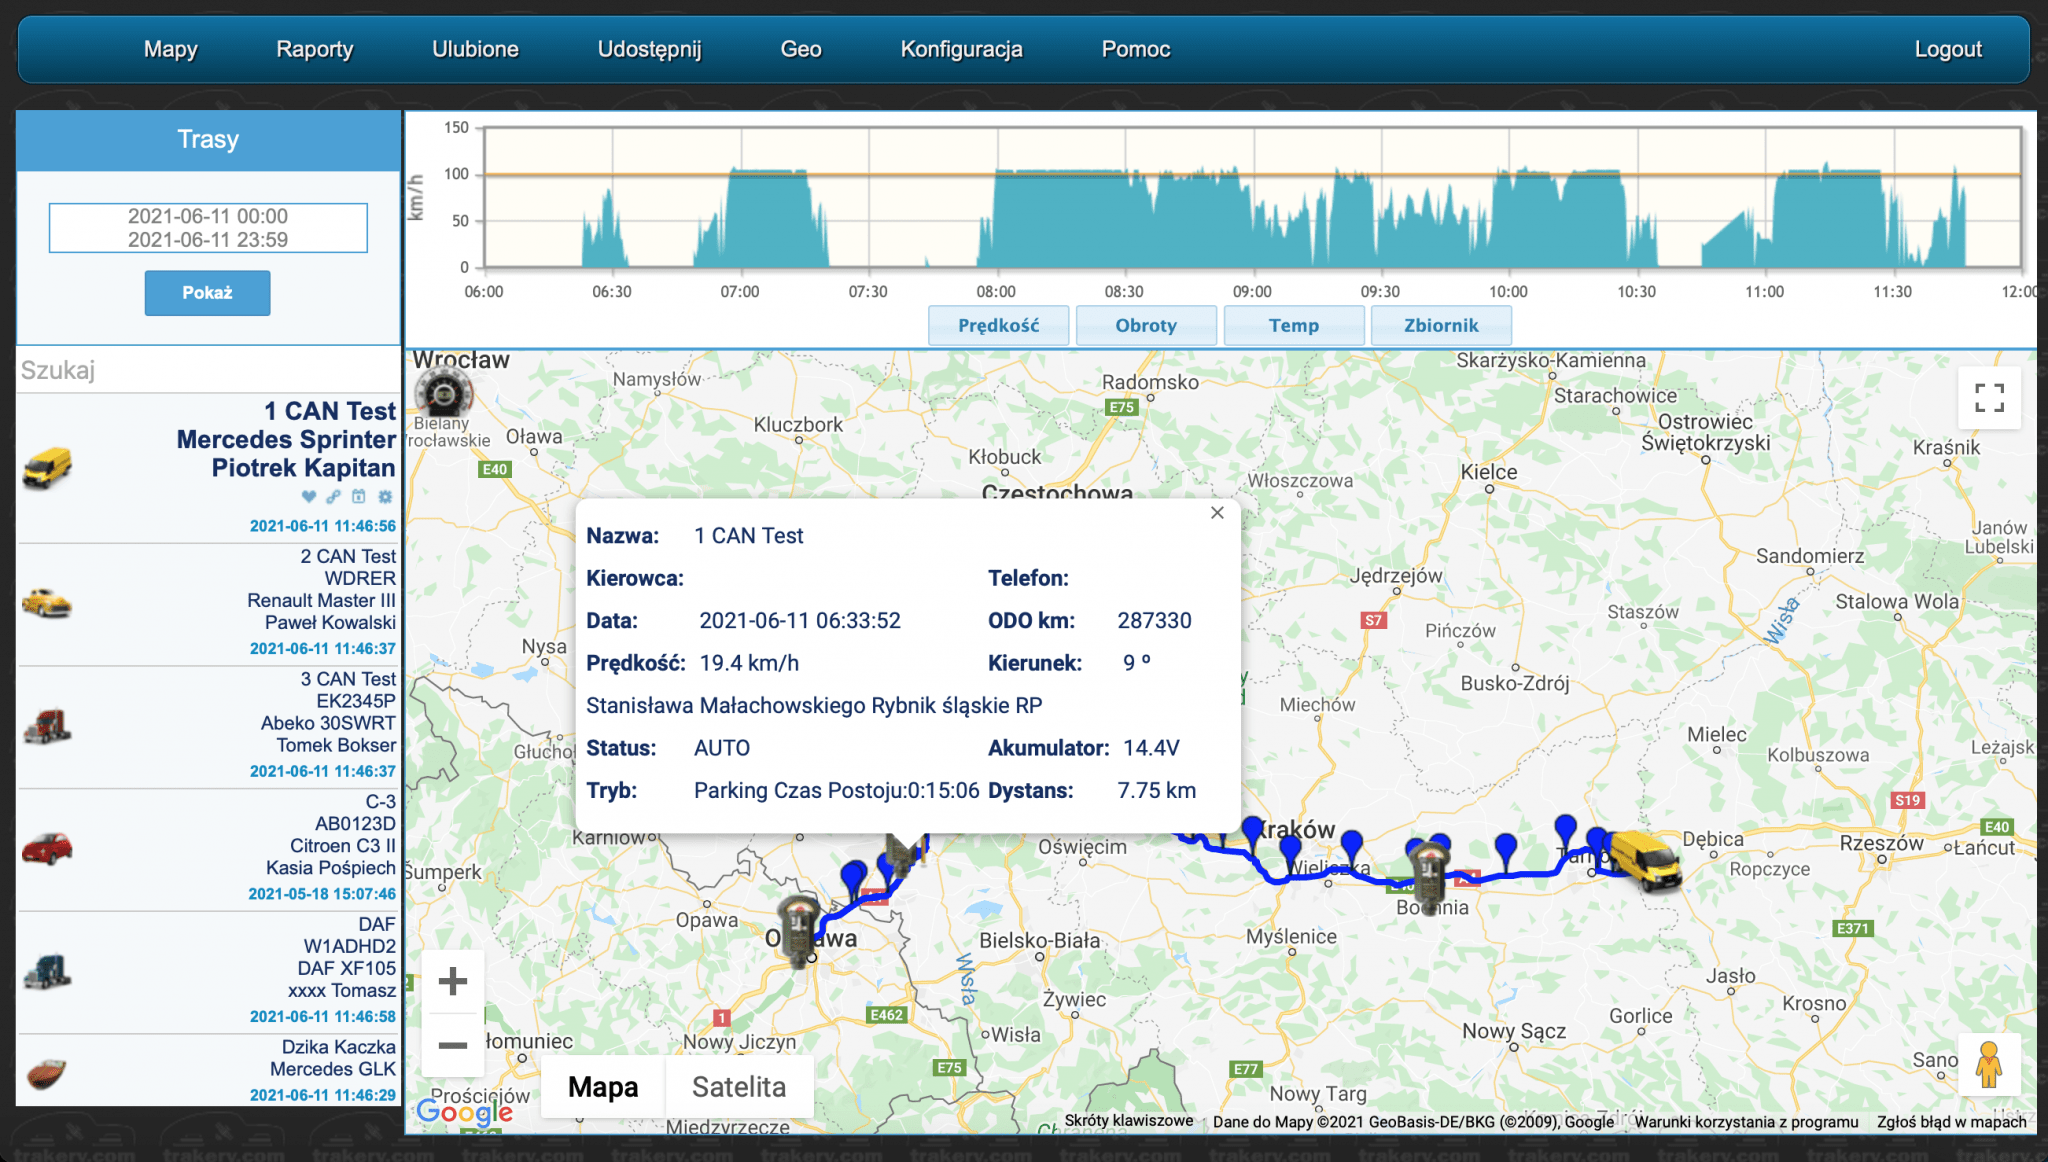Open Skróty klawiszowe map link

1128,1121
